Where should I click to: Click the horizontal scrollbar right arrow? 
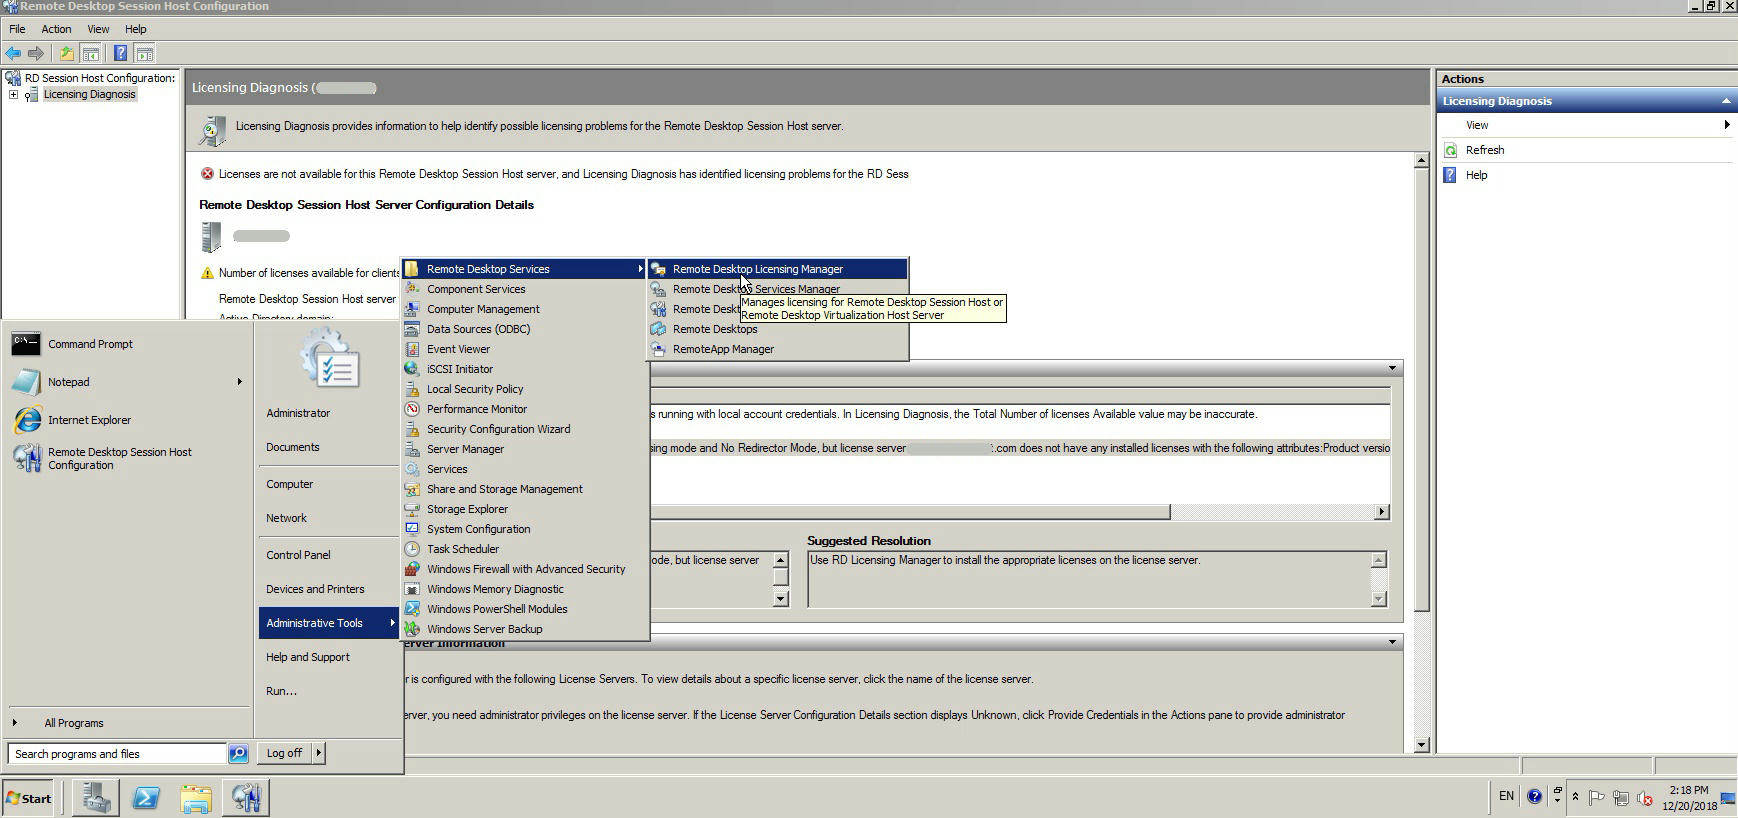(x=1381, y=512)
